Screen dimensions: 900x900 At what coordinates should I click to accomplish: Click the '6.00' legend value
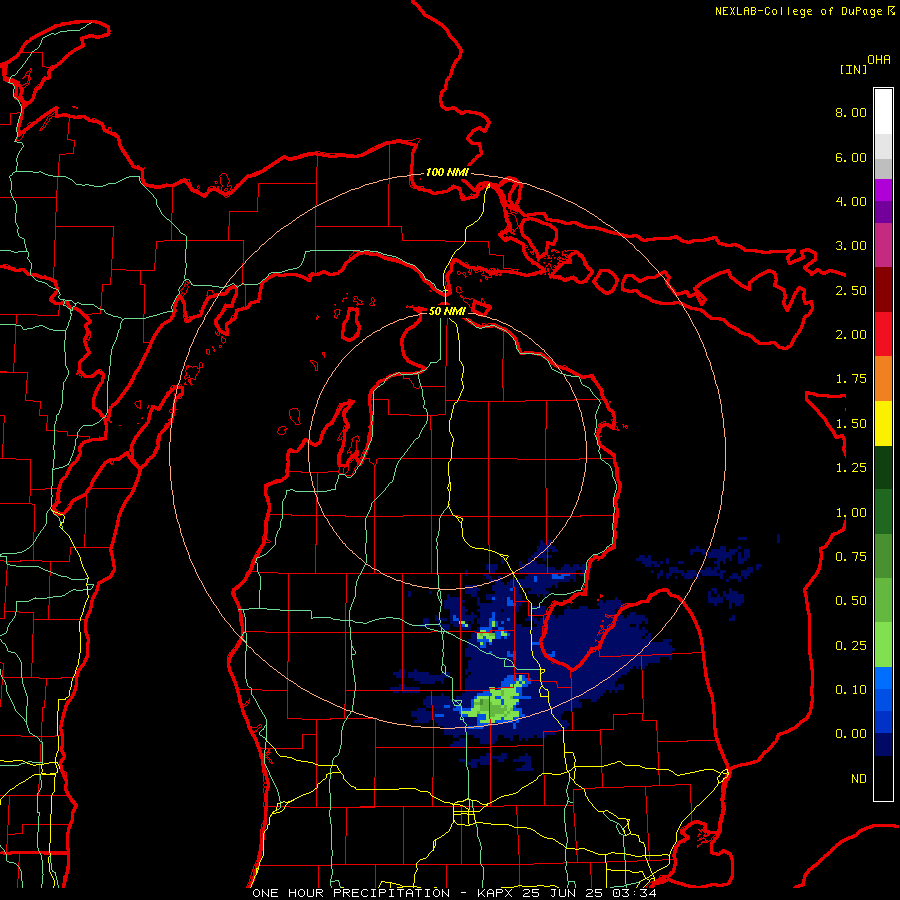[x=851, y=157]
